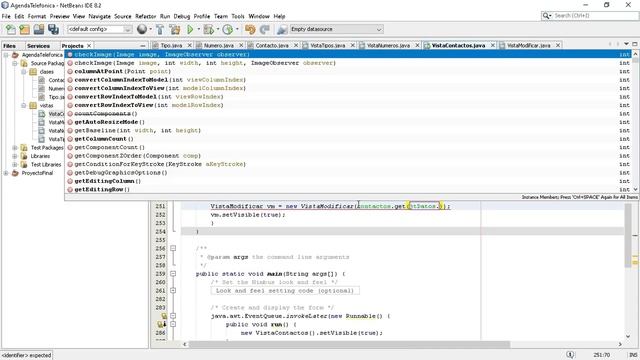640x360 pixels.
Task: Click the Open Project toolbar icon
Action: coord(39,29)
